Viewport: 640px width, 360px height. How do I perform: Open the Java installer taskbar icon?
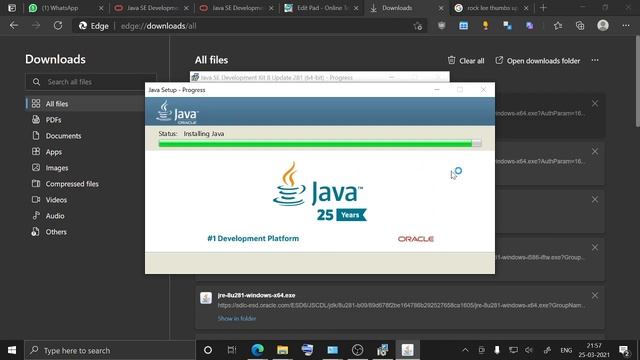407,350
